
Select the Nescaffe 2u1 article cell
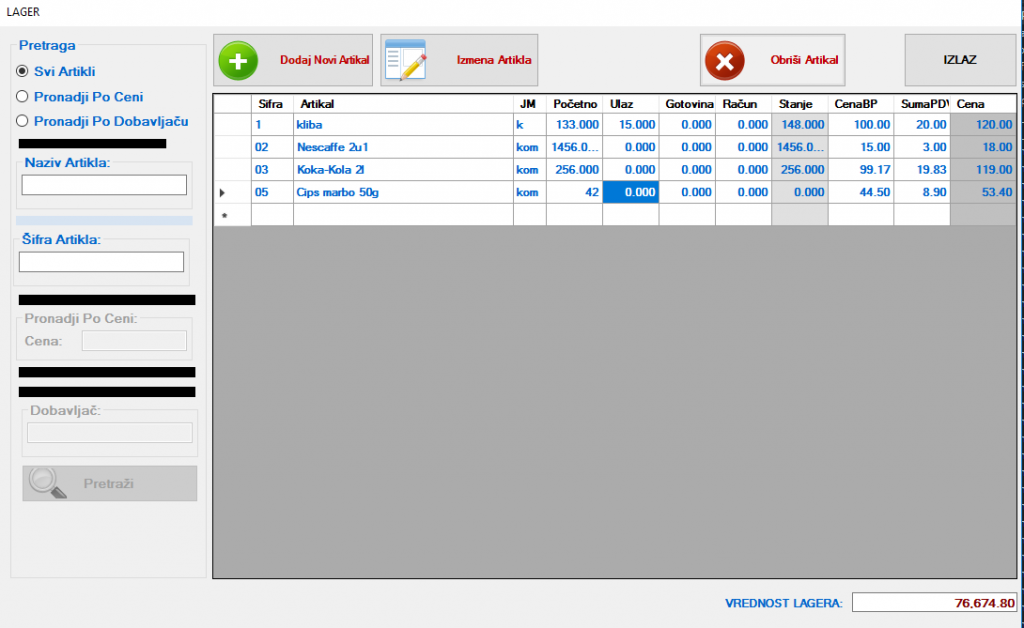pos(402,147)
